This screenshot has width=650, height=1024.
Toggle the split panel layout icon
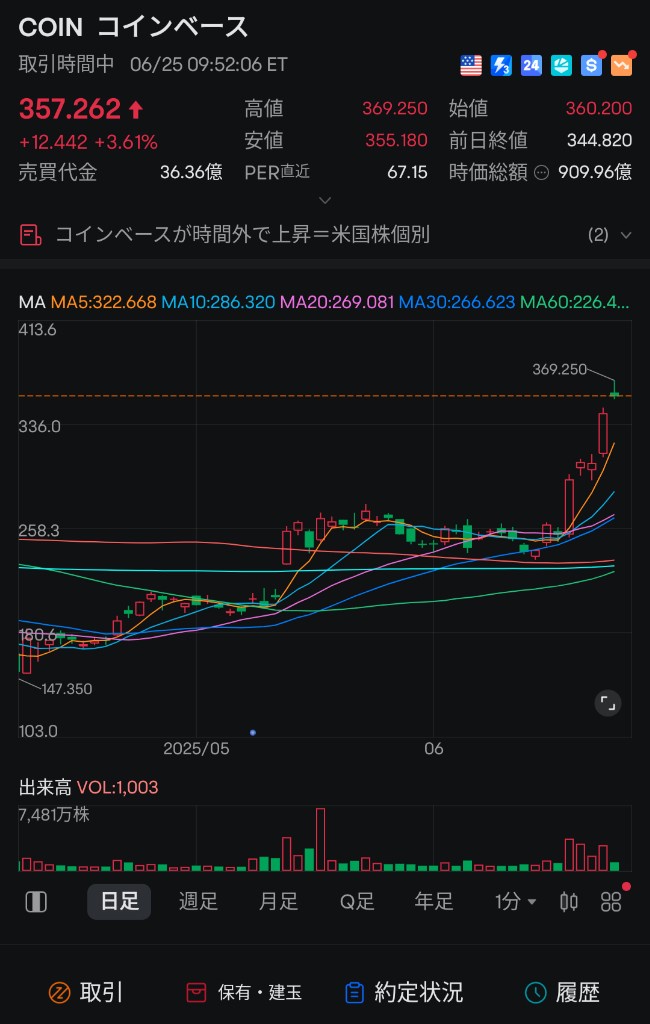(36, 902)
